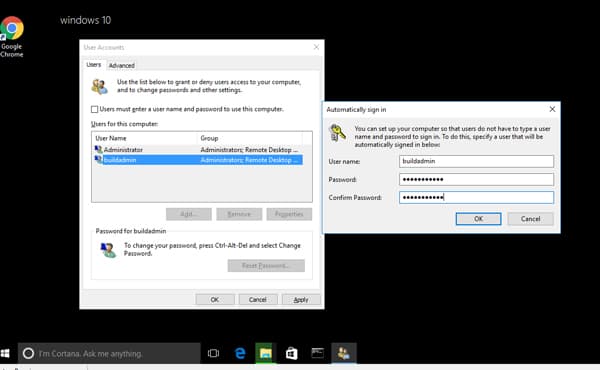Select buildadmin row in the user list
Image resolution: width=600 pixels, height=370 pixels.
coord(198,160)
